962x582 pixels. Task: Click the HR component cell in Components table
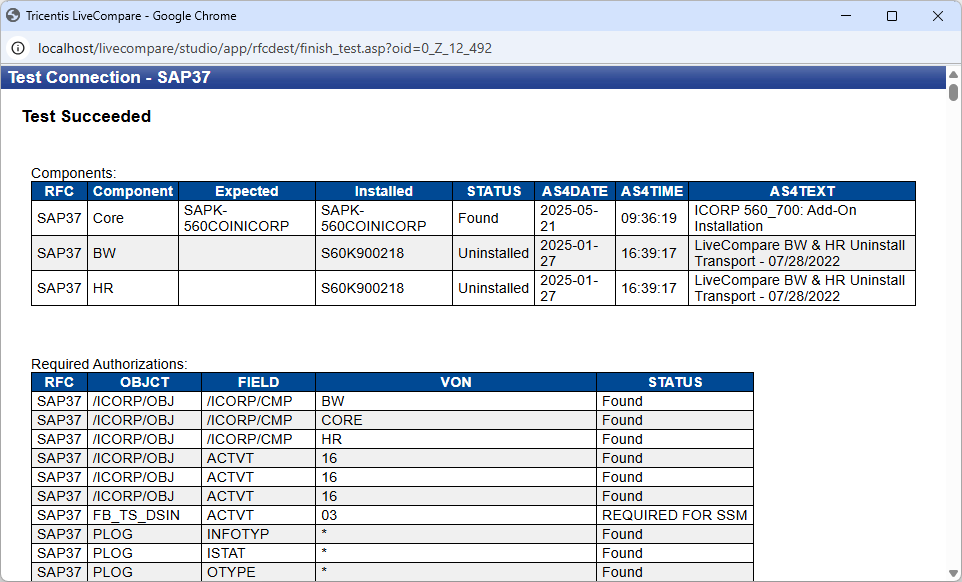pyautogui.click(x=133, y=288)
